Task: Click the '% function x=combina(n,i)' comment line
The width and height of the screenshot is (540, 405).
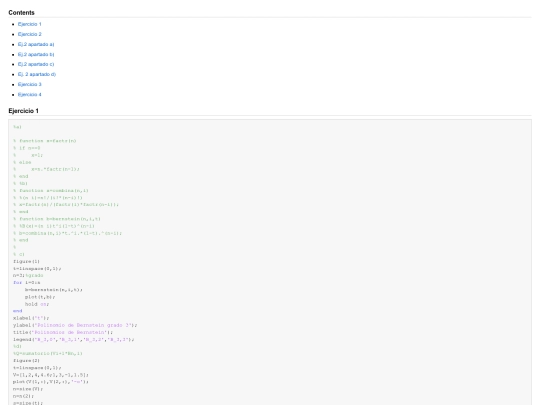Action: (x=51, y=190)
